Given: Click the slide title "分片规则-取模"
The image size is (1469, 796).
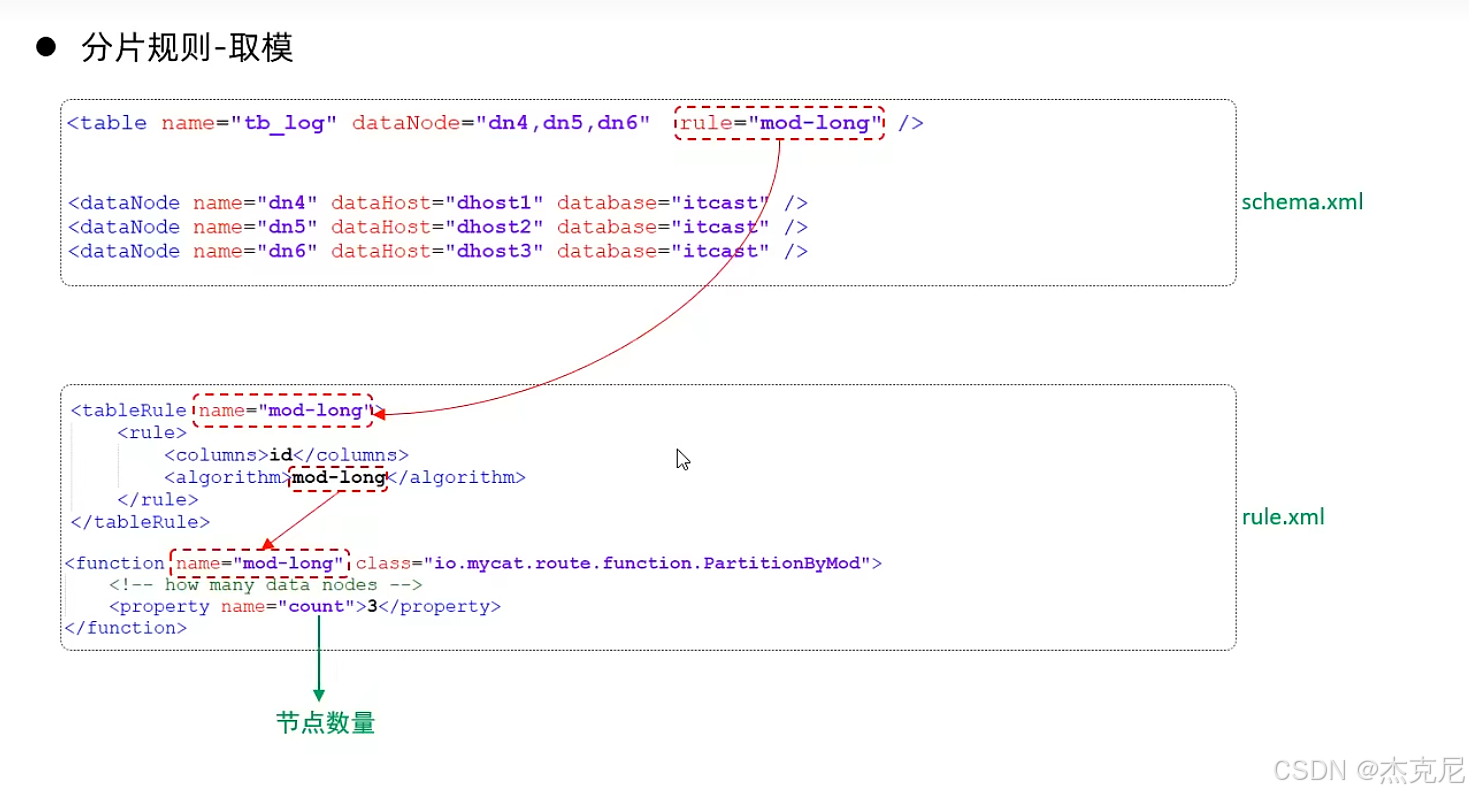Looking at the screenshot, I should tap(187, 47).
